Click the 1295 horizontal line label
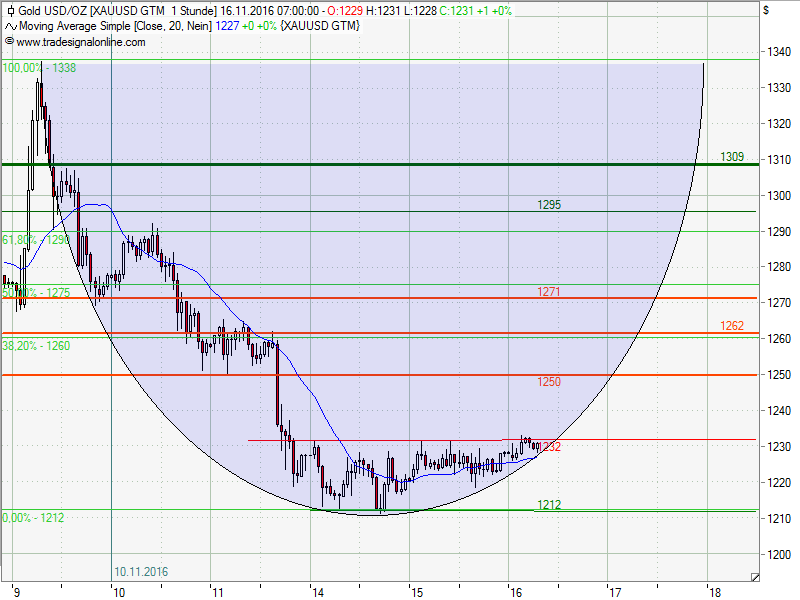 pos(549,205)
